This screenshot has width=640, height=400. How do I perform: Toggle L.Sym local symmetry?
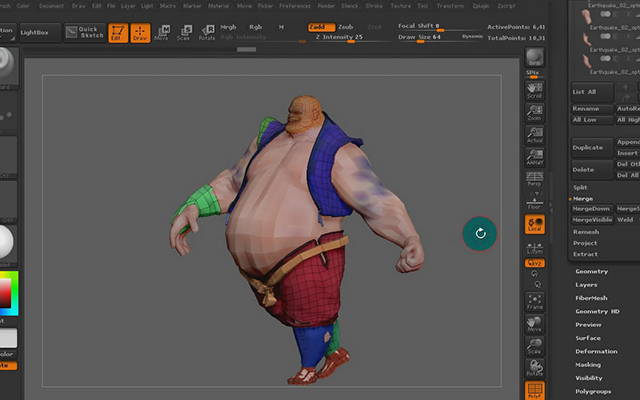[x=534, y=248]
